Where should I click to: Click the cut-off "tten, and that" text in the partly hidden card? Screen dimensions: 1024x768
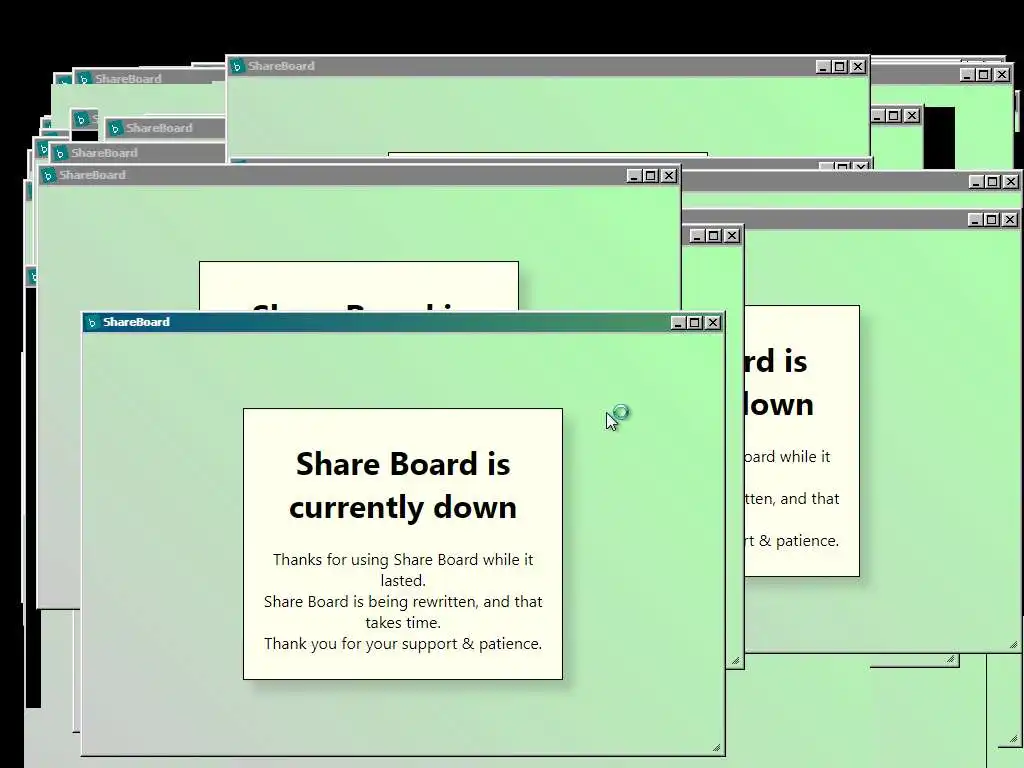pos(792,499)
